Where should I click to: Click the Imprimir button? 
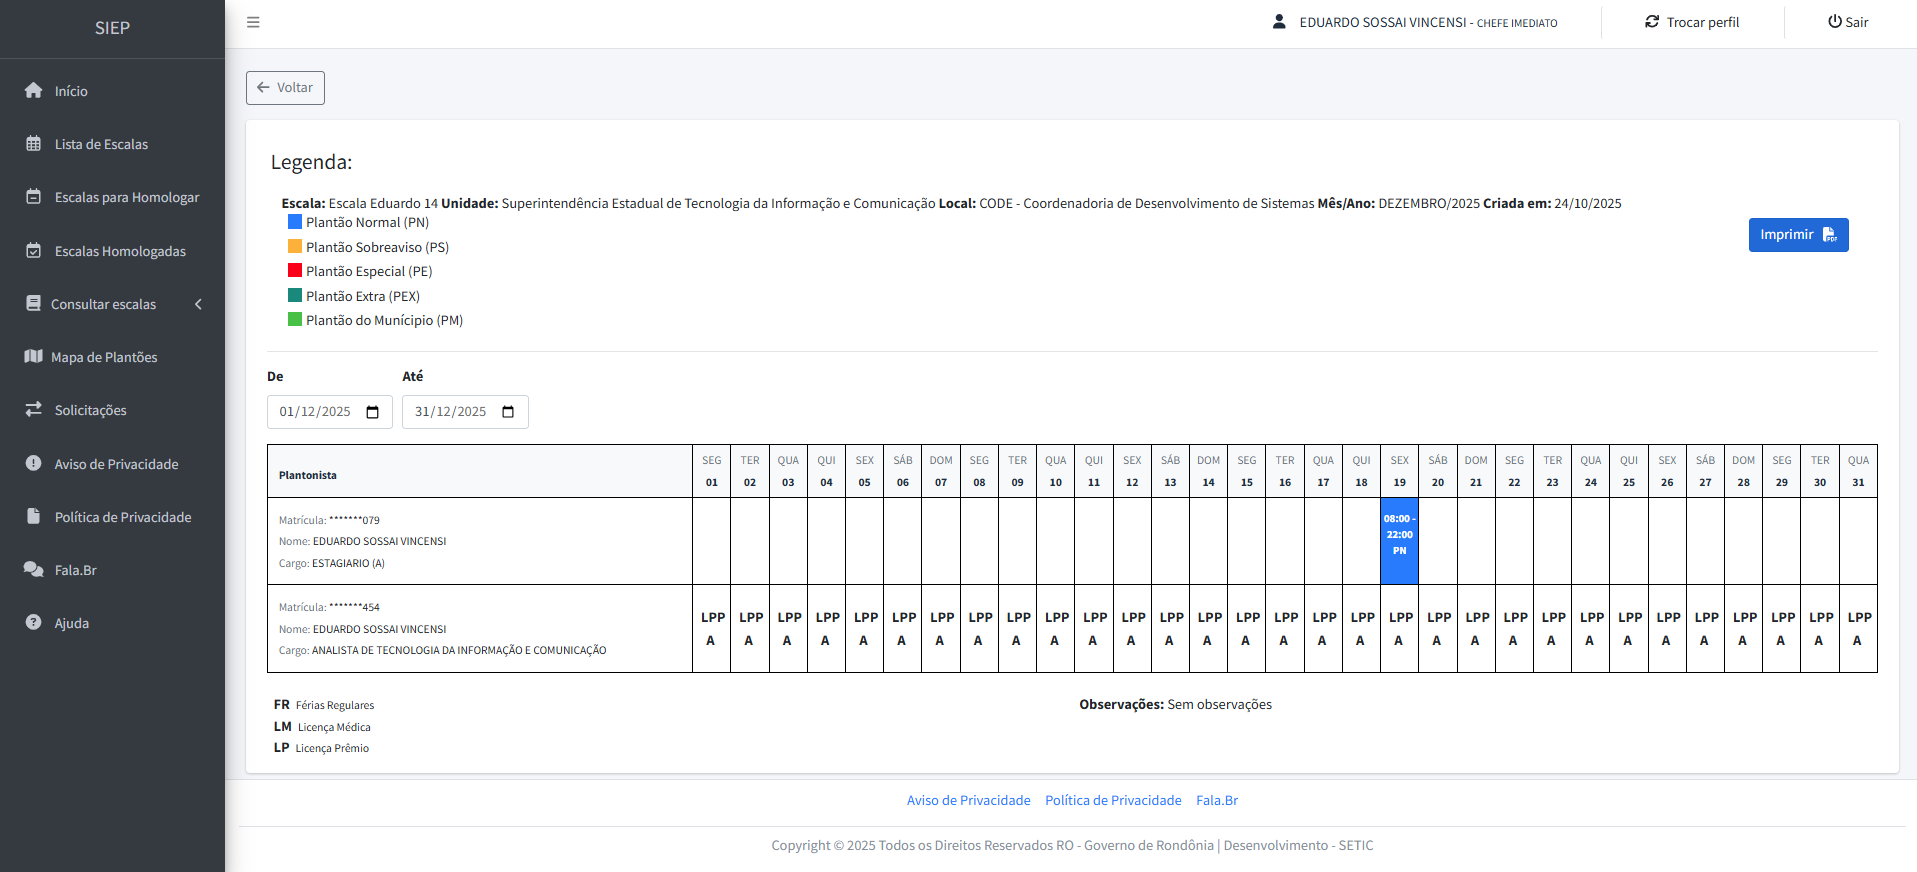pyautogui.click(x=1797, y=235)
